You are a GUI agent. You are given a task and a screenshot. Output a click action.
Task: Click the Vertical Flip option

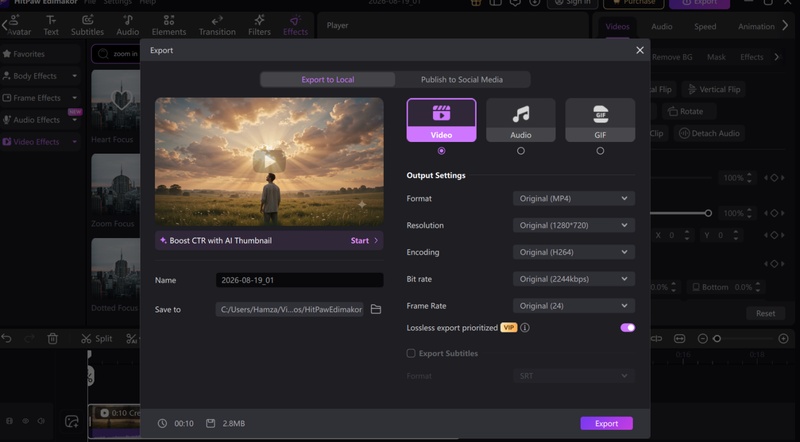click(x=714, y=89)
